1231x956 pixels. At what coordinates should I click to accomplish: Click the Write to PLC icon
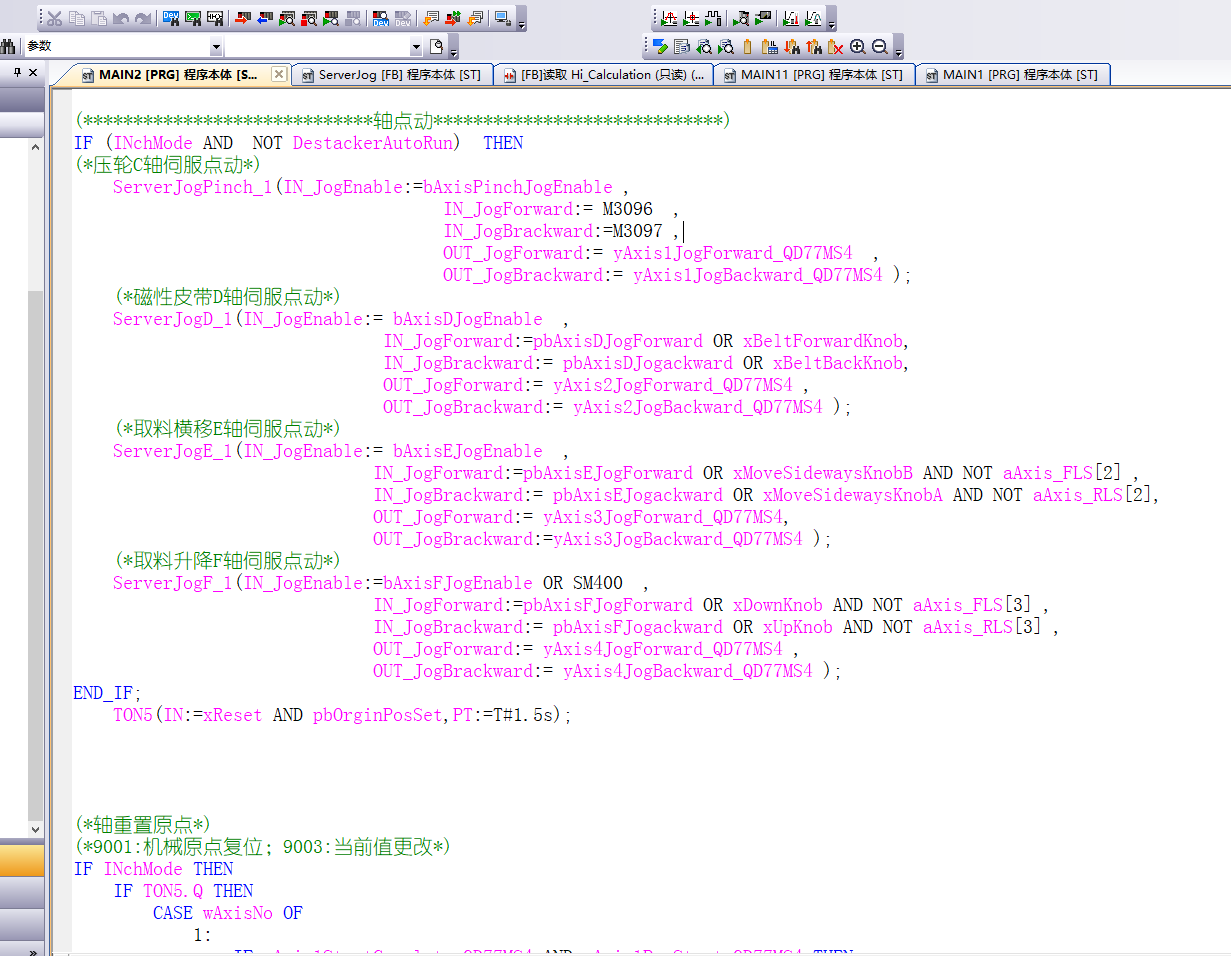[x=242, y=18]
